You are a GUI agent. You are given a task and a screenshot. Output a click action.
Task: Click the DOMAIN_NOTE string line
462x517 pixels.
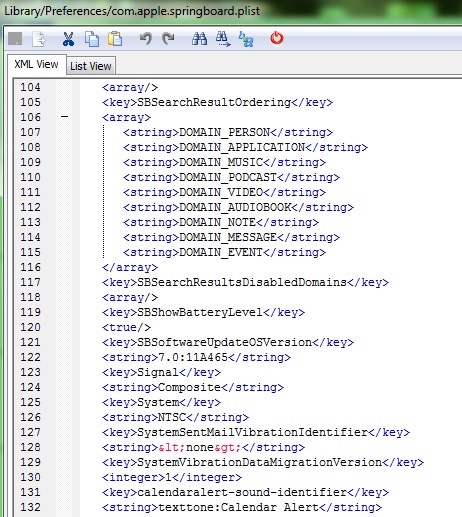pyautogui.click(x=221, y=222)
